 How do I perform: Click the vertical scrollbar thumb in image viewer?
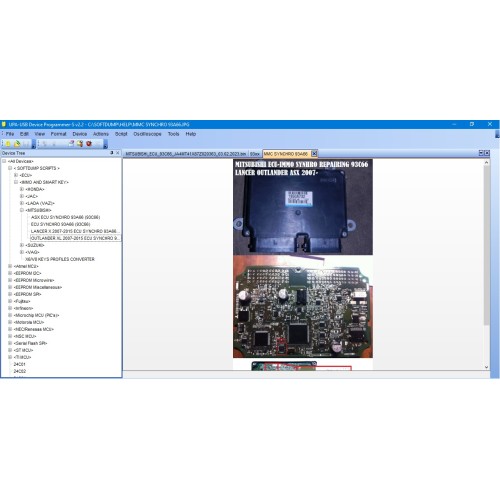point(486,245)
